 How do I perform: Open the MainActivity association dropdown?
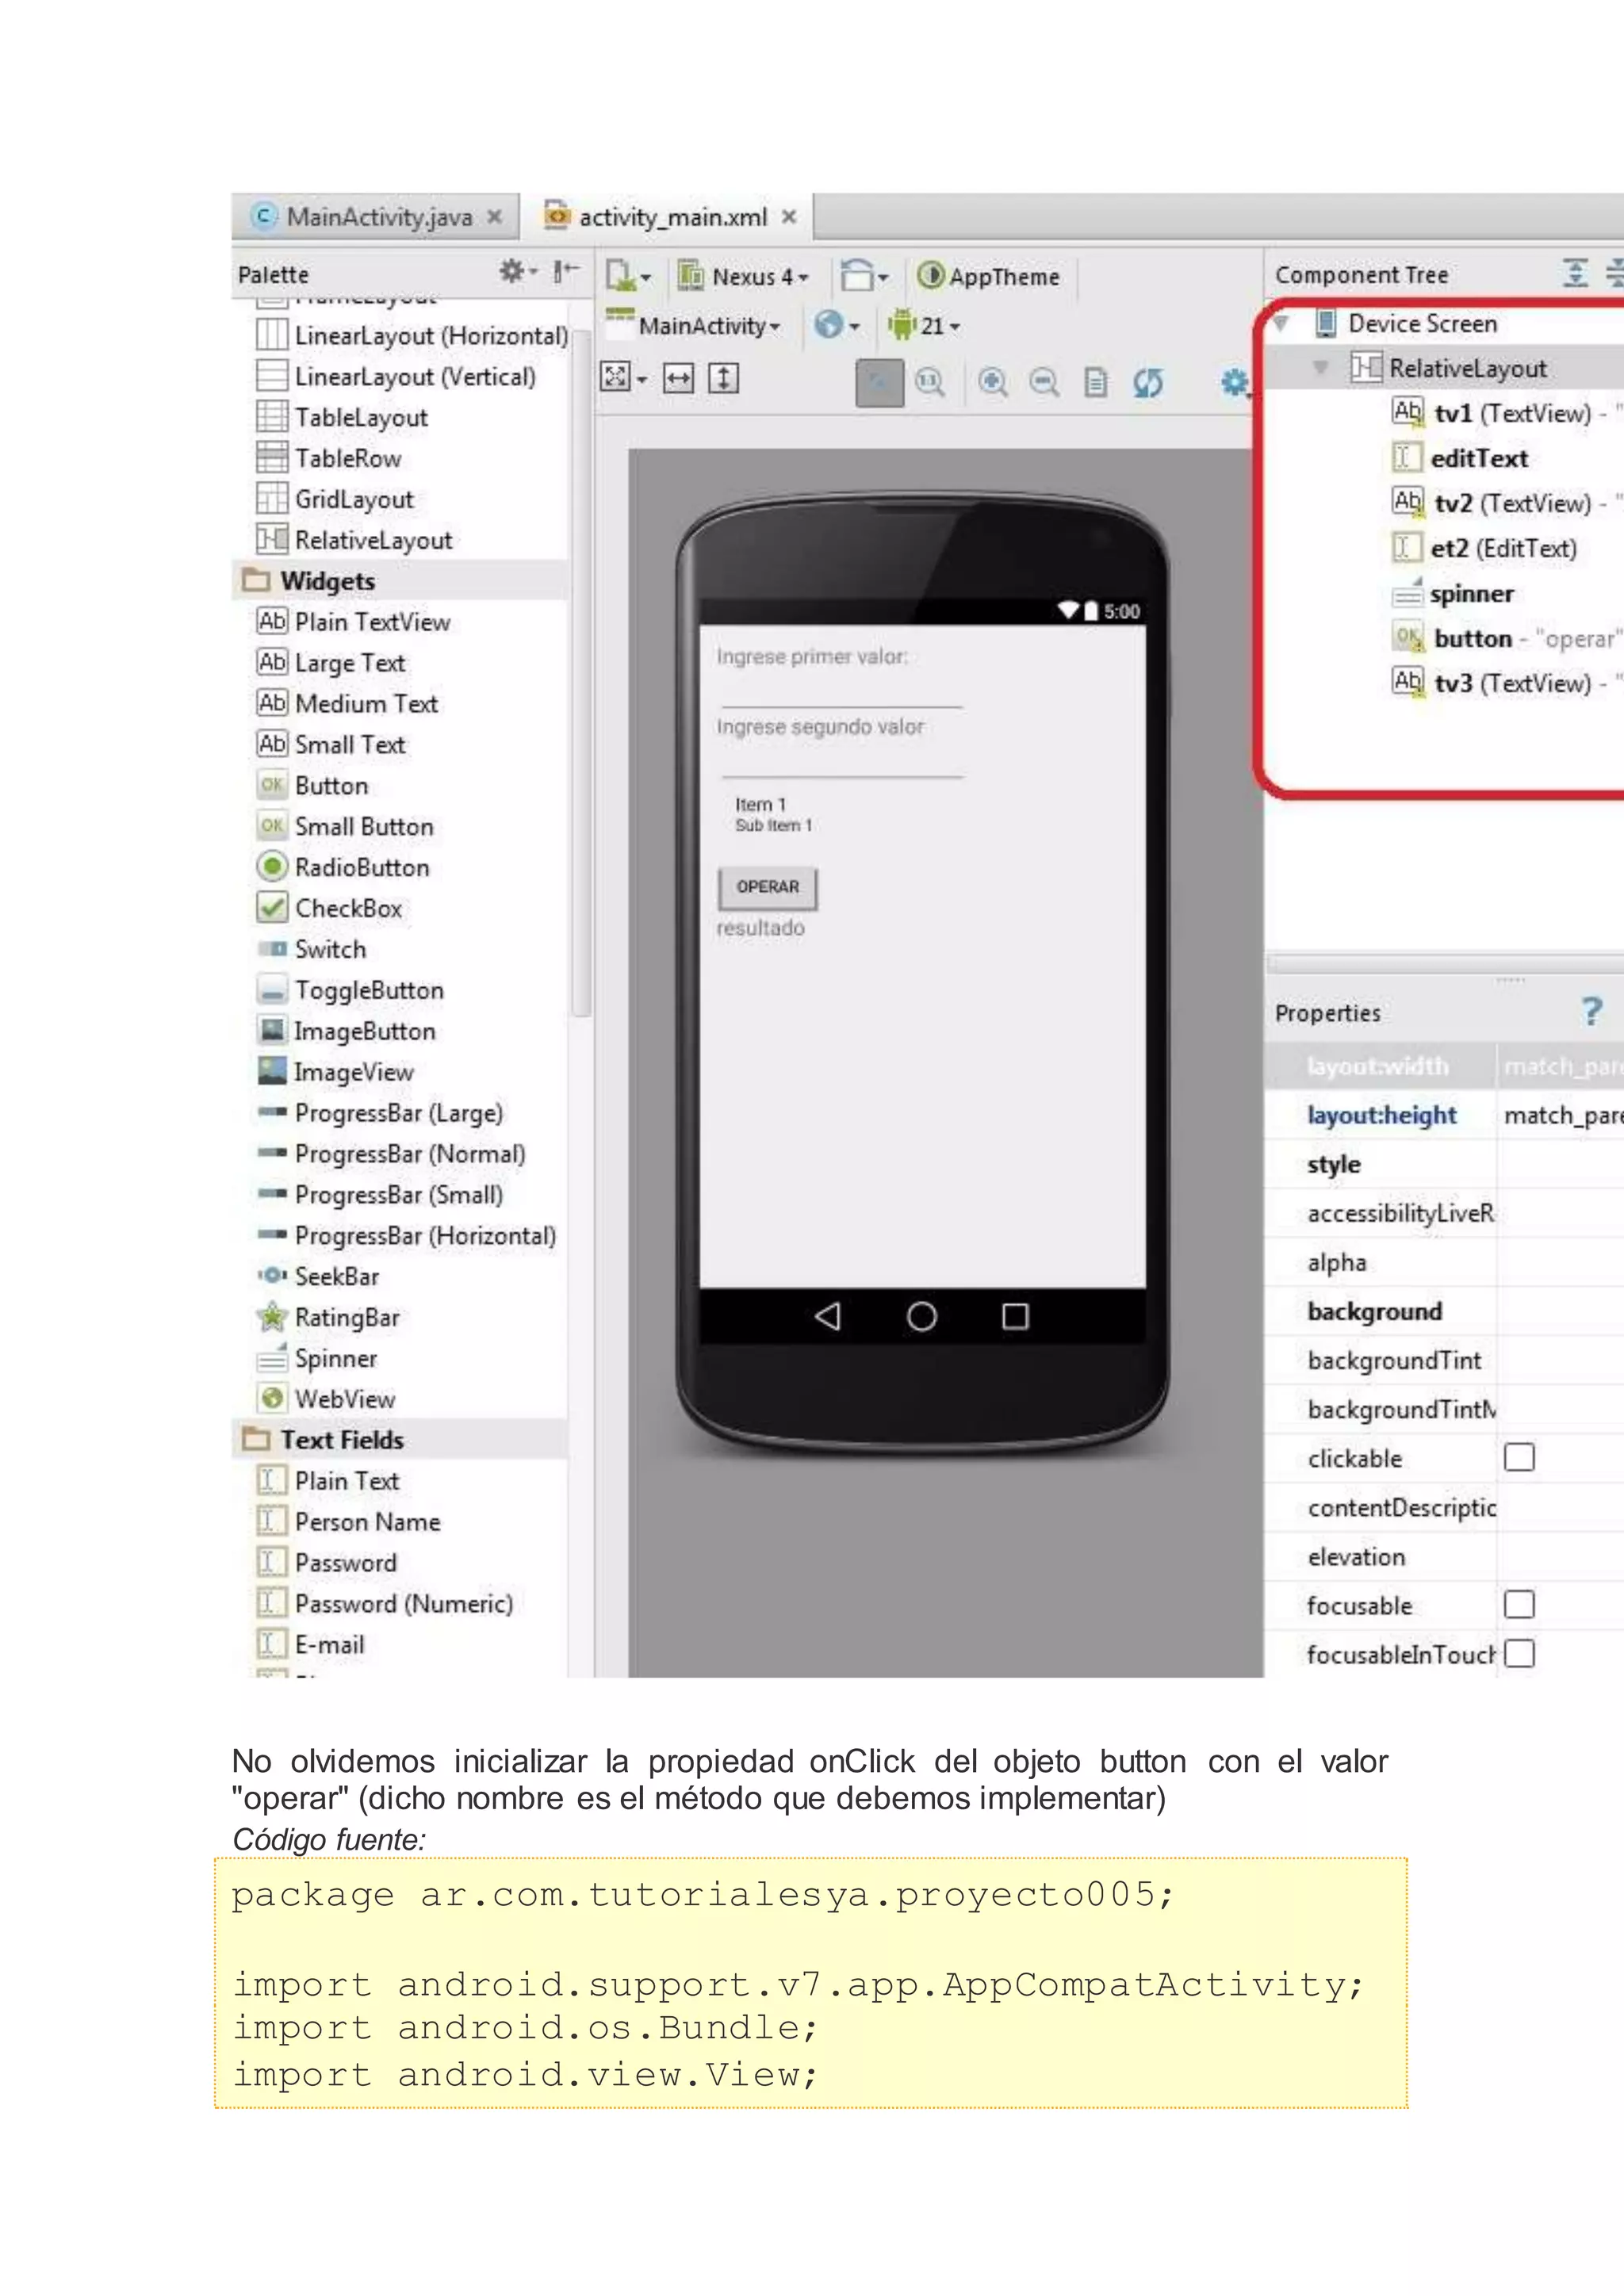pyautogui.click(x=693, y=325)
